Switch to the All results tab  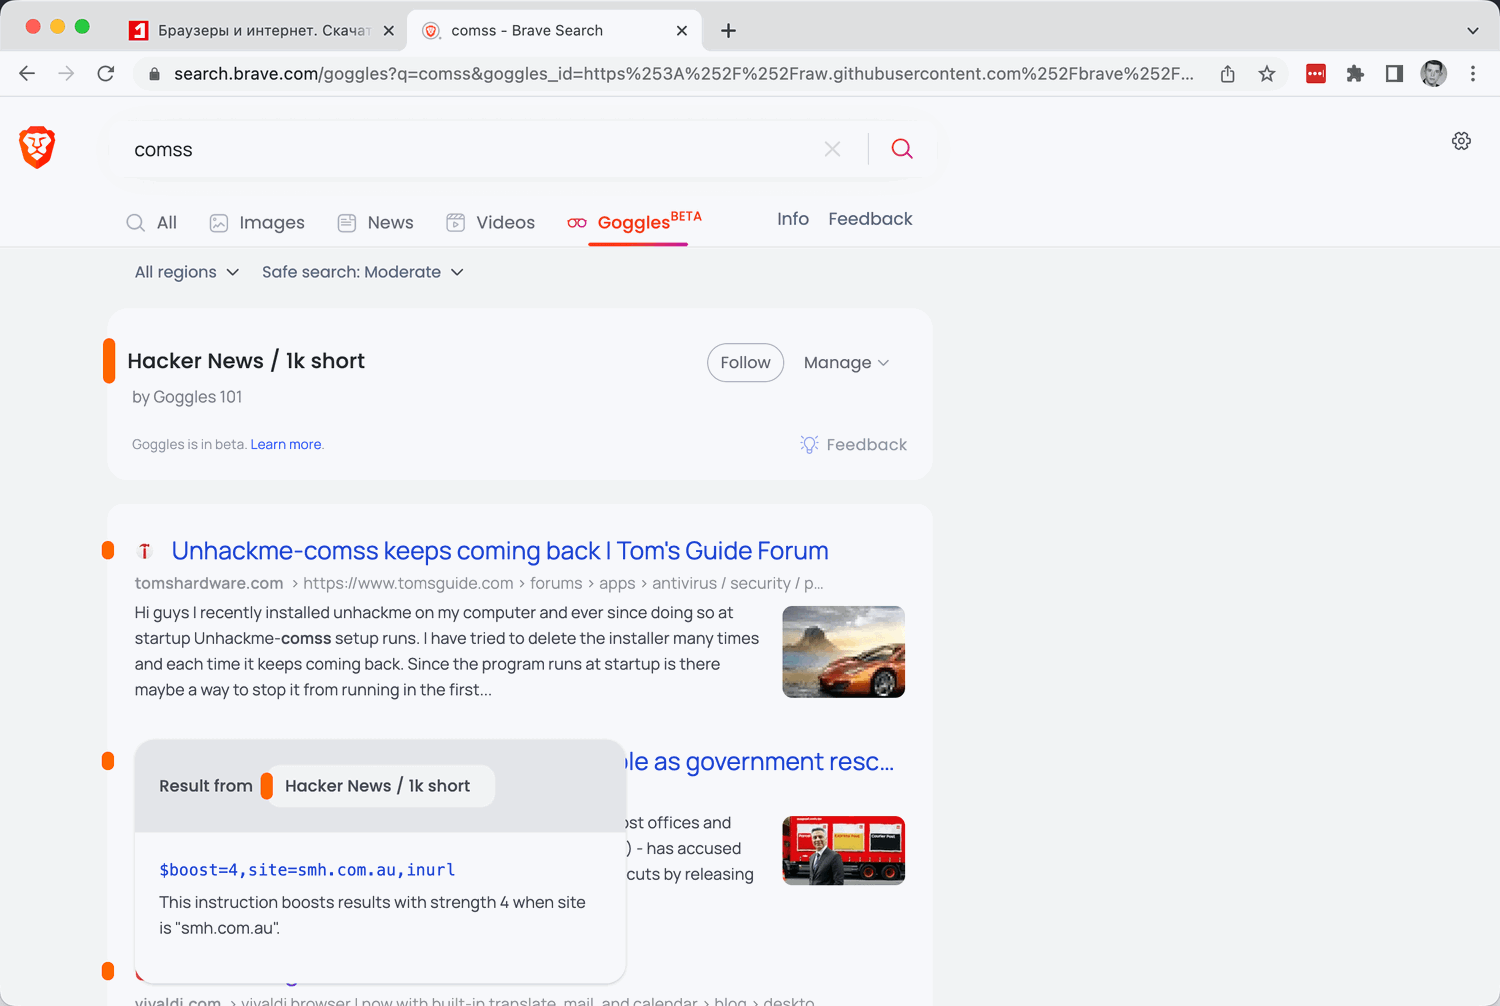pyautogui.click(x=151, y=223)
